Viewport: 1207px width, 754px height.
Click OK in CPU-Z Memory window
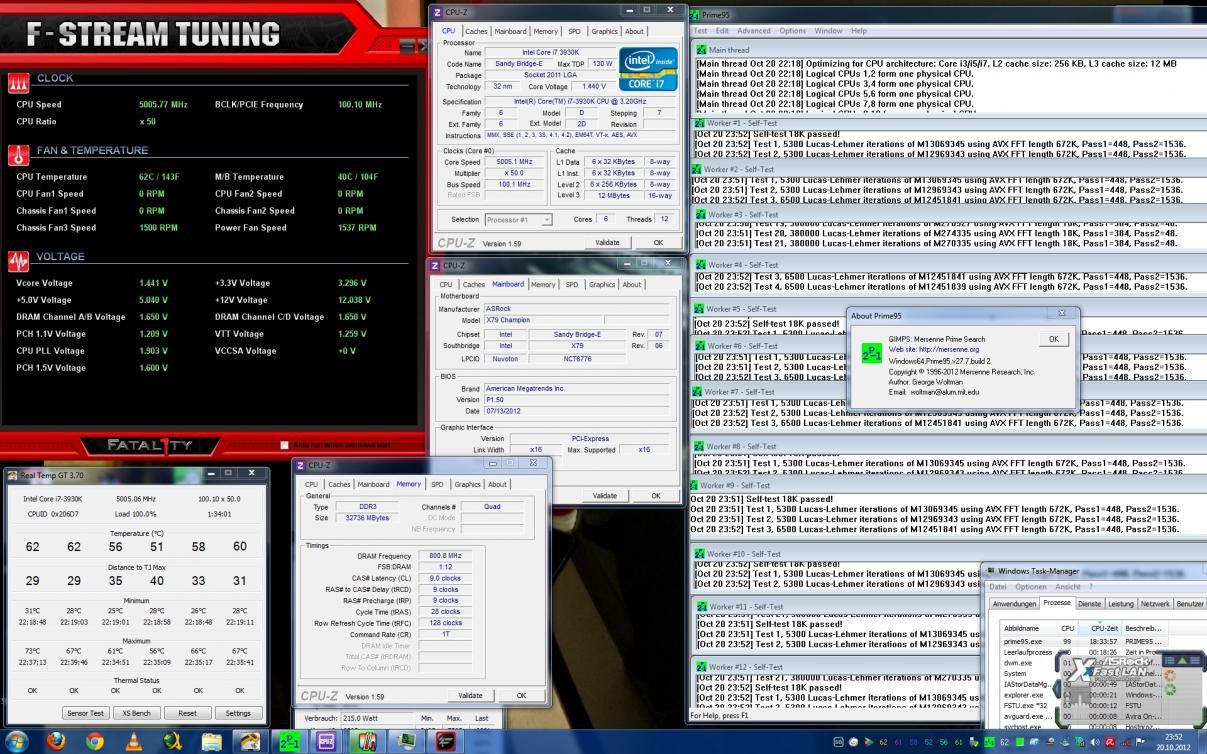pyautogui.click(x=521, y=695)
